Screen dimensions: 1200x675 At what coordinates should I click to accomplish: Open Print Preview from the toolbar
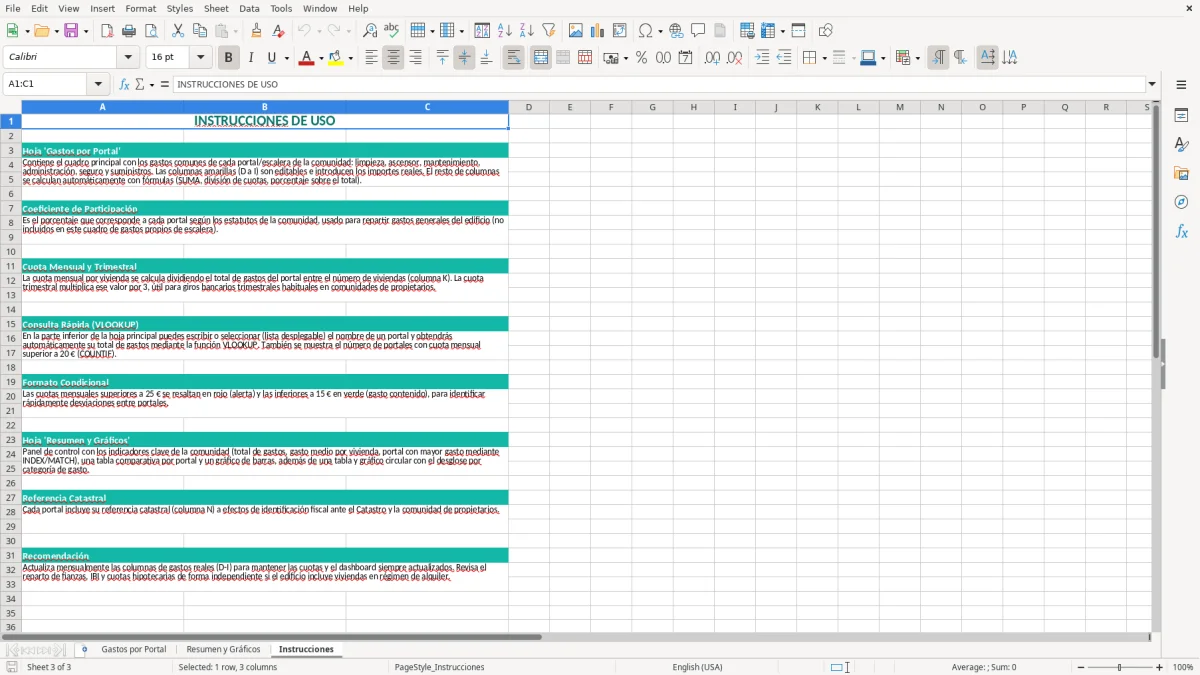pos(151,31)
